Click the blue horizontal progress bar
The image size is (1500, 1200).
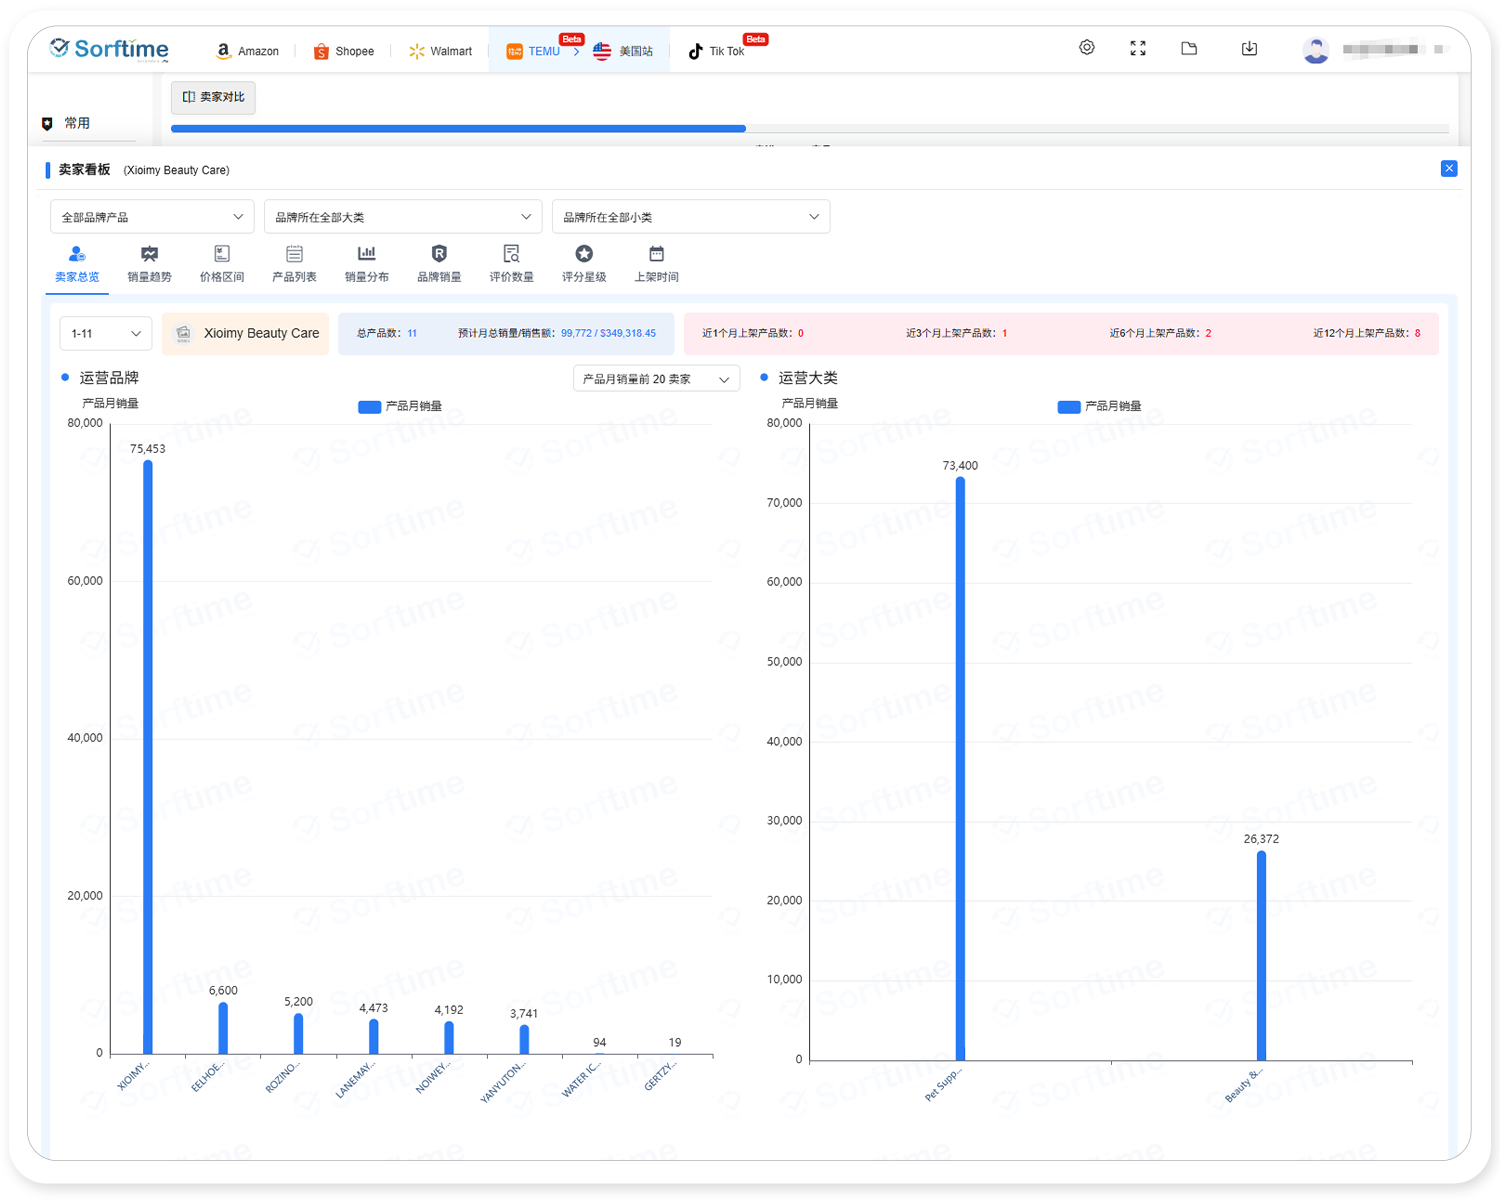[x=458, y=128]
